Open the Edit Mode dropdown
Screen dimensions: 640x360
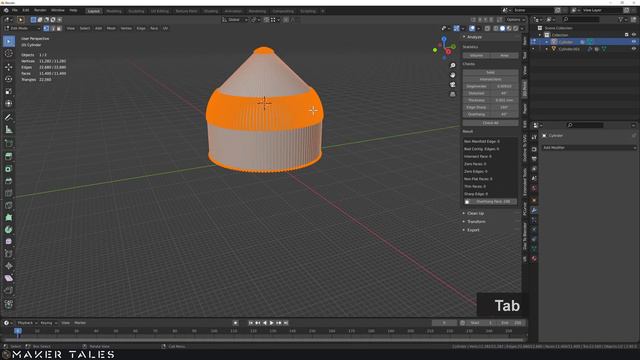coord(22,28)
